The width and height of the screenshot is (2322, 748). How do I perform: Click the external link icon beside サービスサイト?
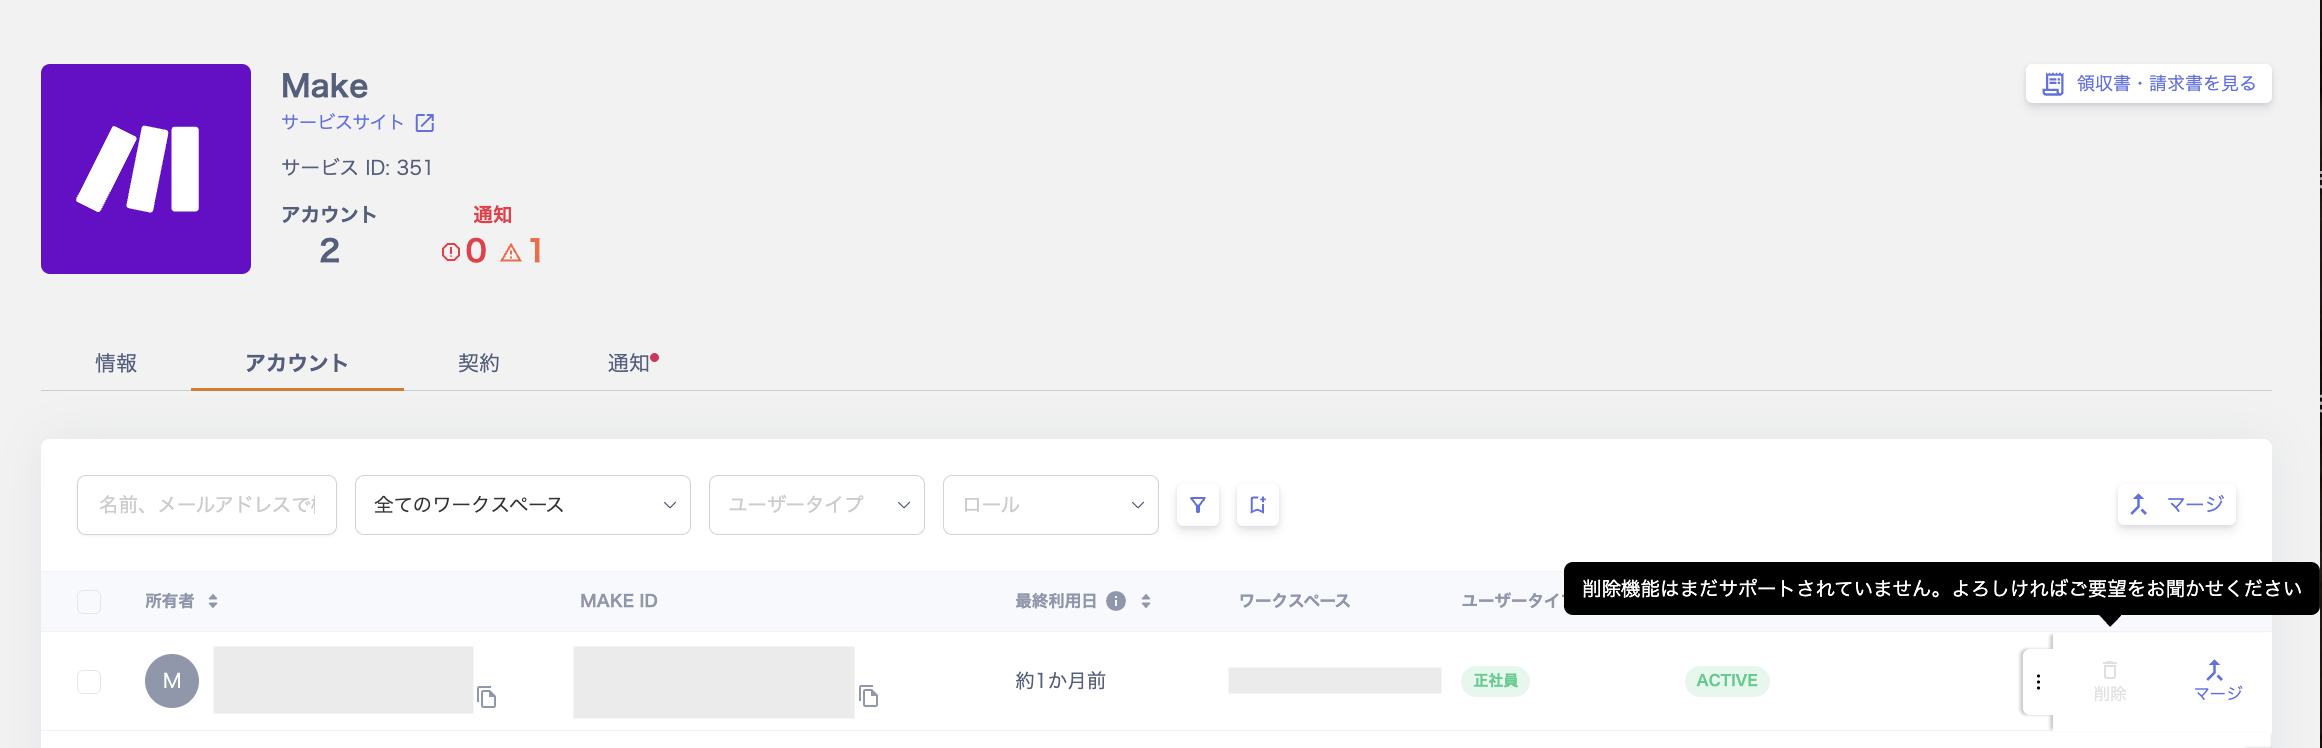pyautogui.click(x=425, y=123)
